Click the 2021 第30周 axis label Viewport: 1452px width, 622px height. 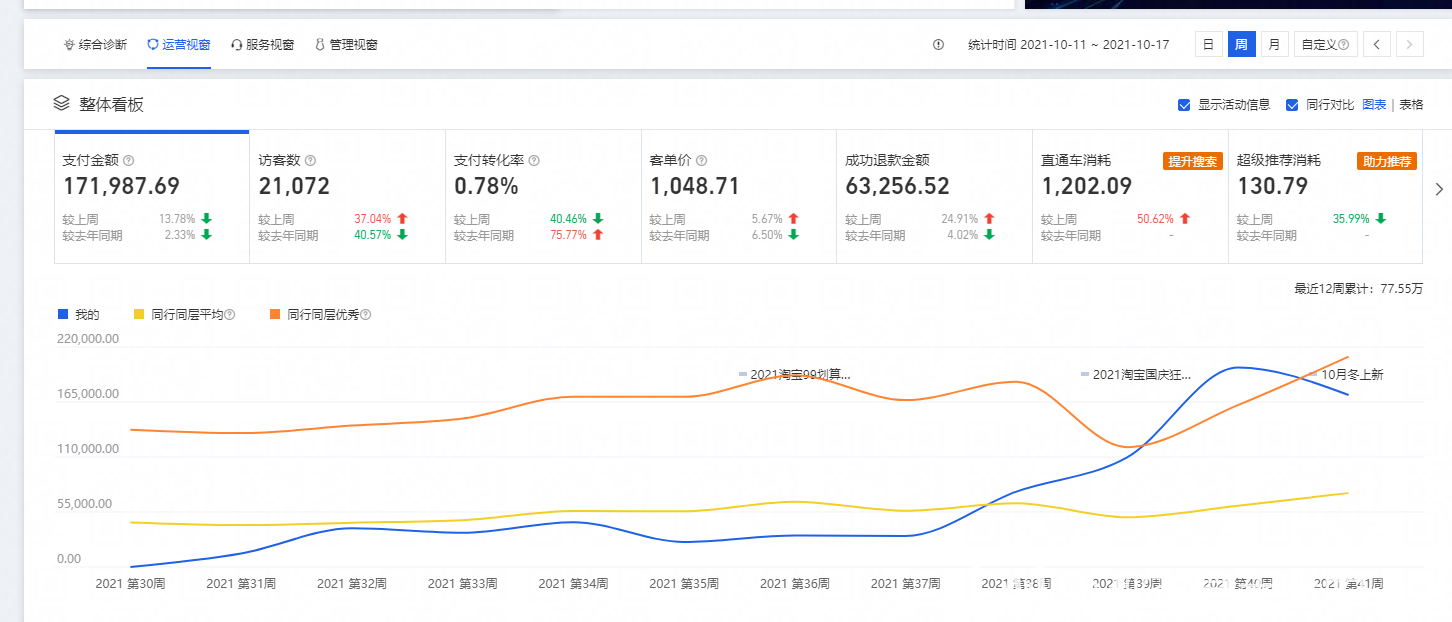point(130,583)
